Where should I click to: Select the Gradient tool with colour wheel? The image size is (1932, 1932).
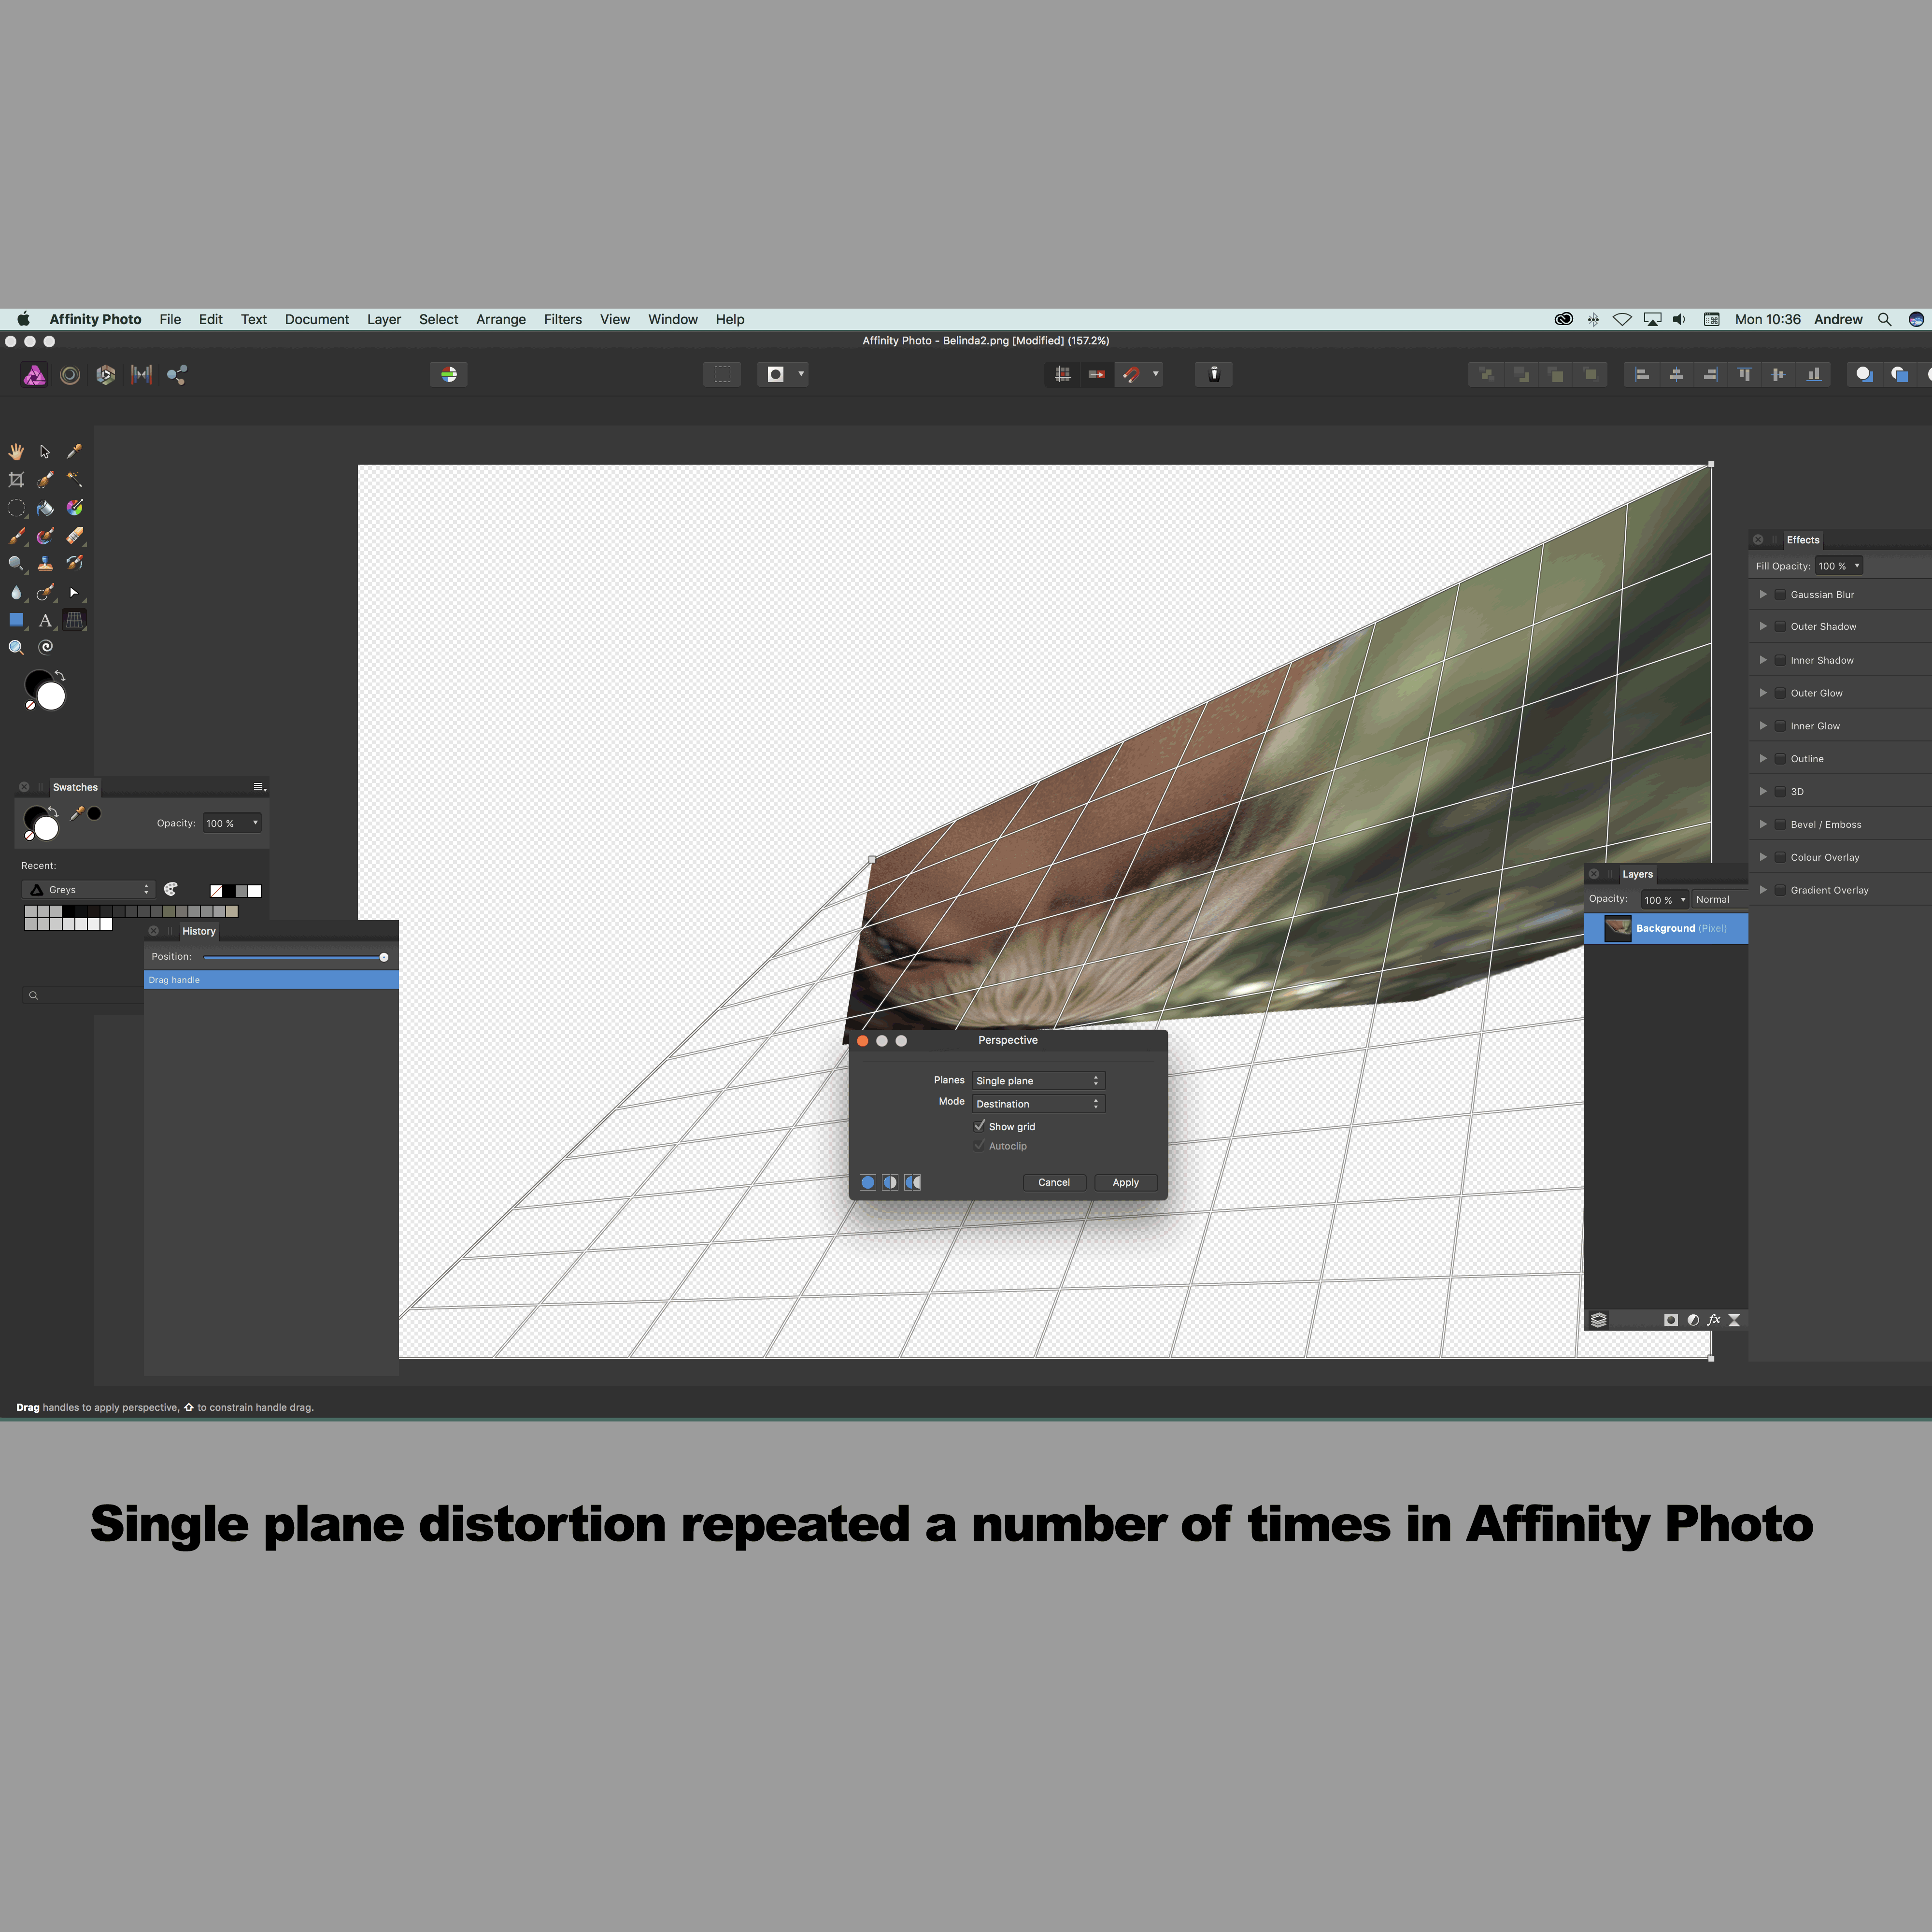click(74, 508)
